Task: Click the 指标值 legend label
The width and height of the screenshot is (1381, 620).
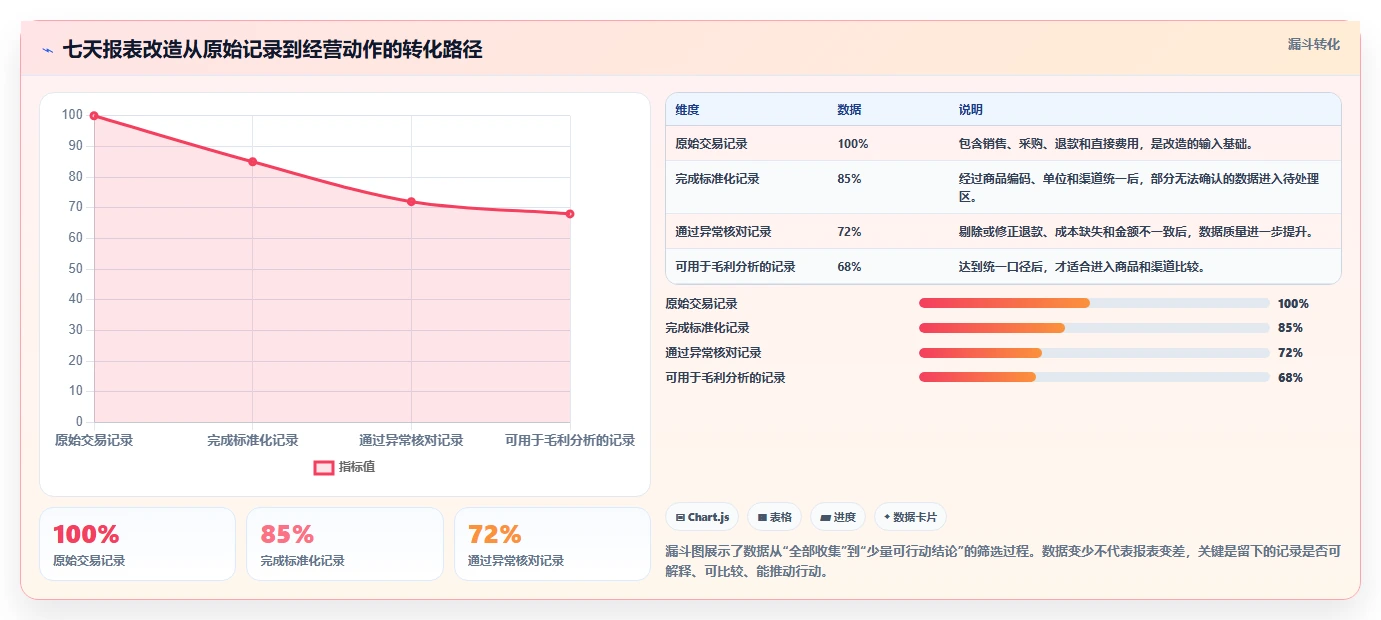Action: [x=357, y=467]
